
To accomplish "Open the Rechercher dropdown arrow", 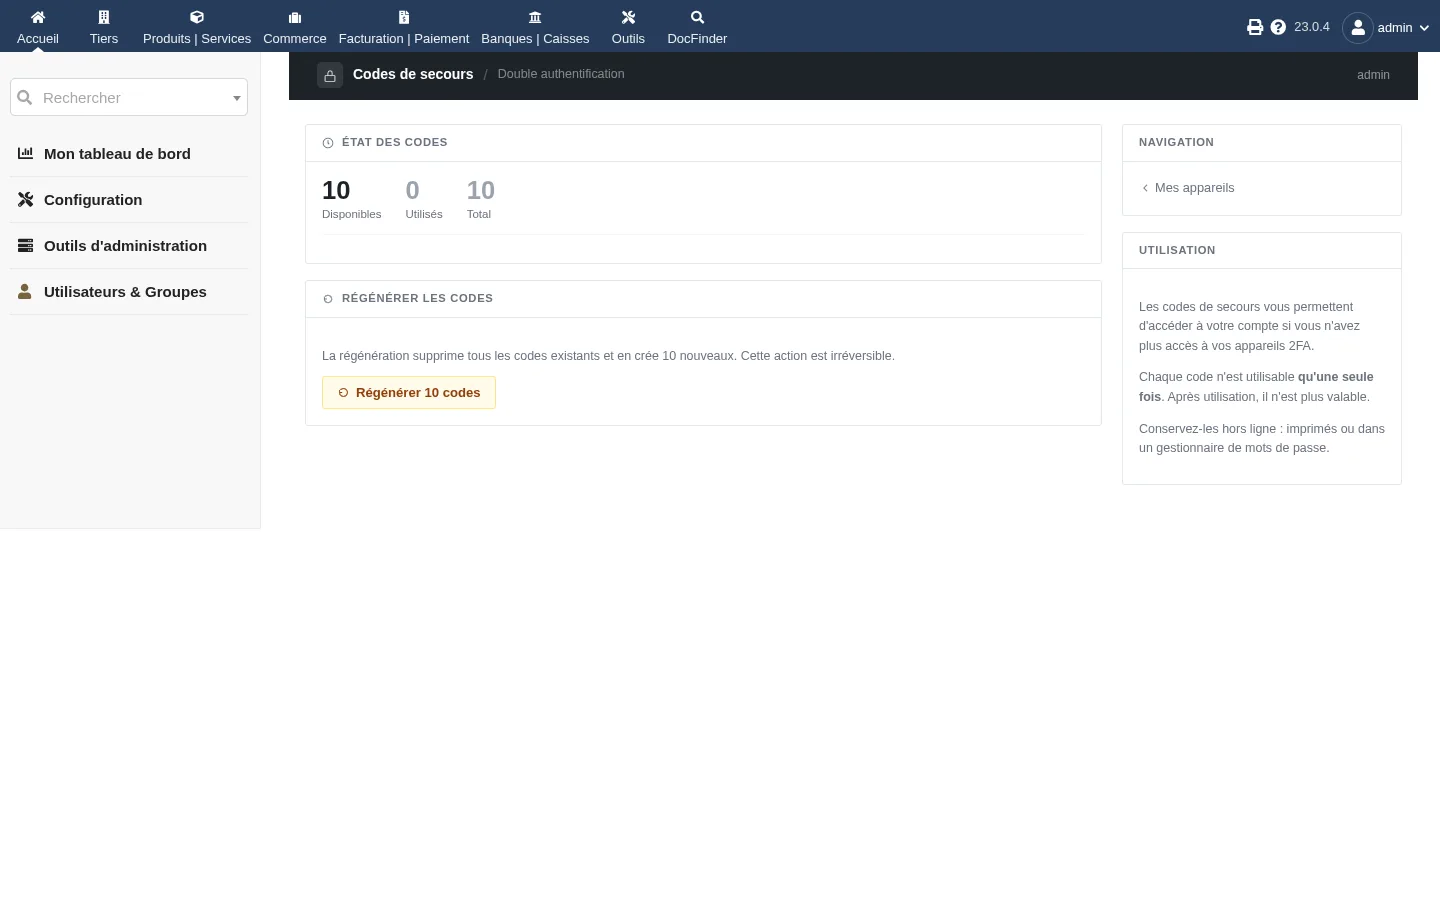I will (237, 98).
